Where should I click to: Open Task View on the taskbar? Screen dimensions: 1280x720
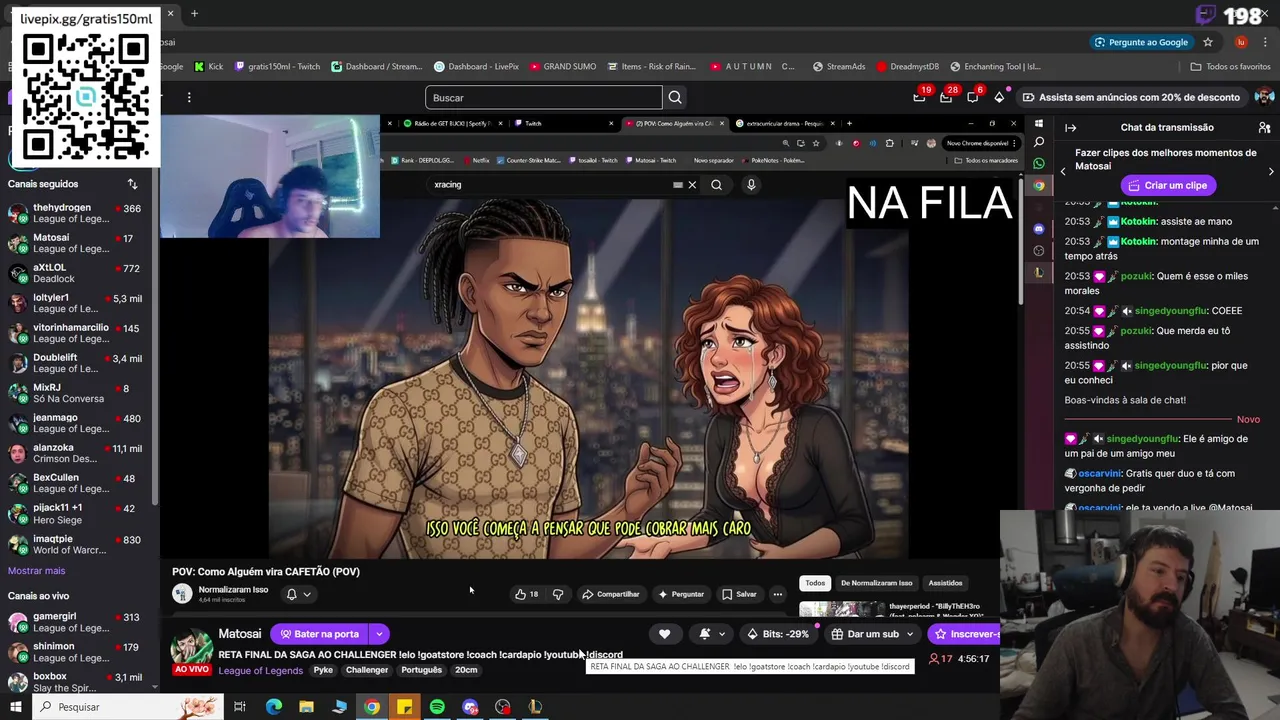point(240,707)
